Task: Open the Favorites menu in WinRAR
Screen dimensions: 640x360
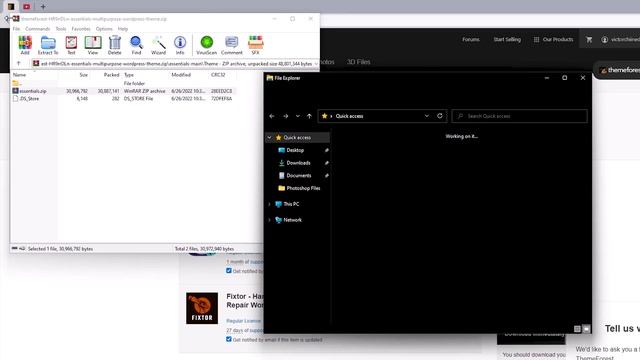Action: coord(81,29)
